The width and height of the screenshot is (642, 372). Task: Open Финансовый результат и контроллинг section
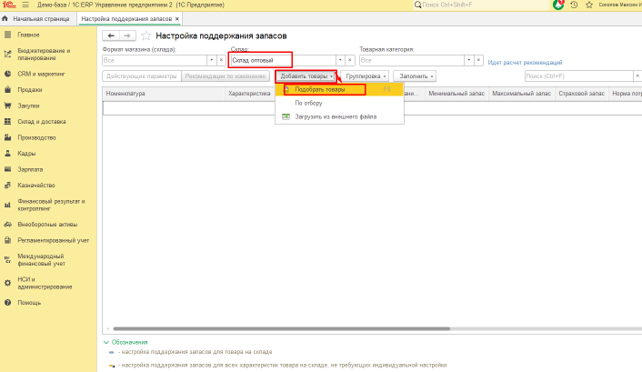tap(51, 205)
